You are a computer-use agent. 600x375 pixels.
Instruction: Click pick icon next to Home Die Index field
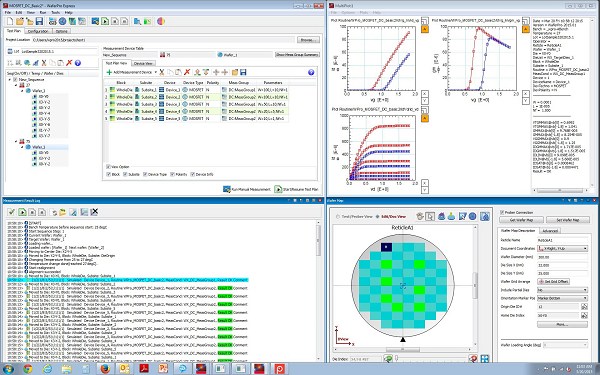click(584, 316)
